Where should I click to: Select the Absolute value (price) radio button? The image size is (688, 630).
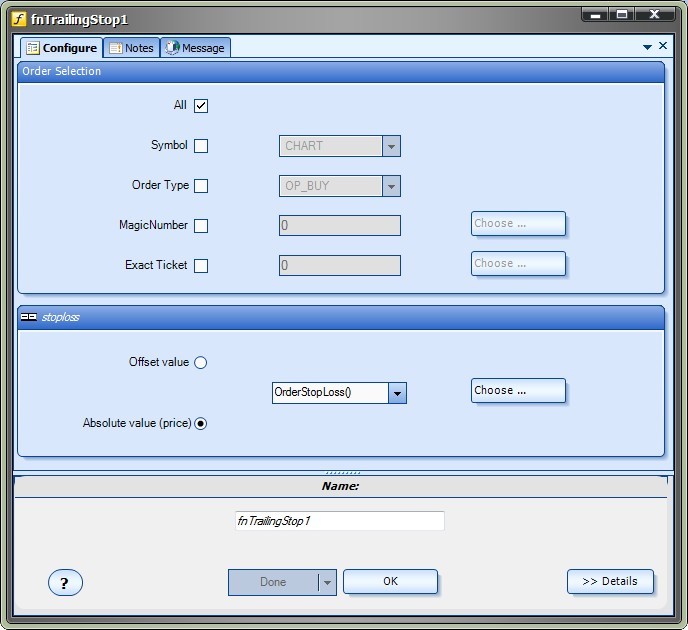coord(201,423)
